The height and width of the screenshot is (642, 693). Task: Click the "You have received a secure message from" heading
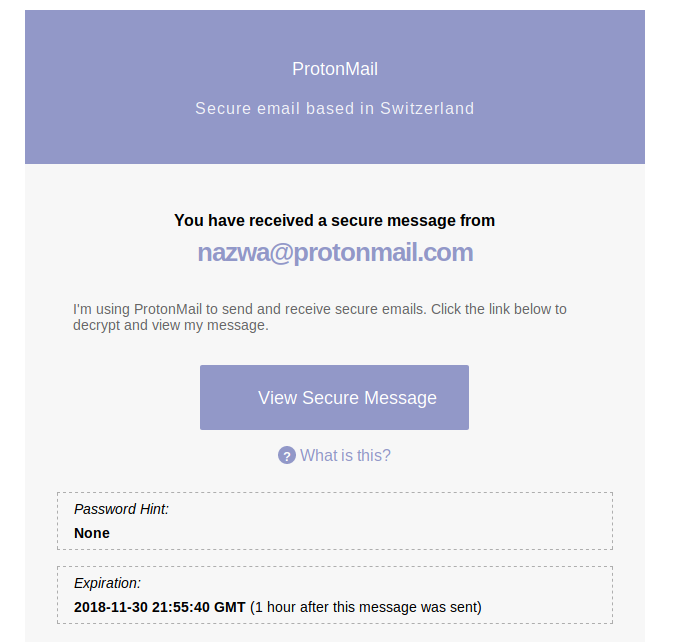pyautogui.click(x=334, y=220)
